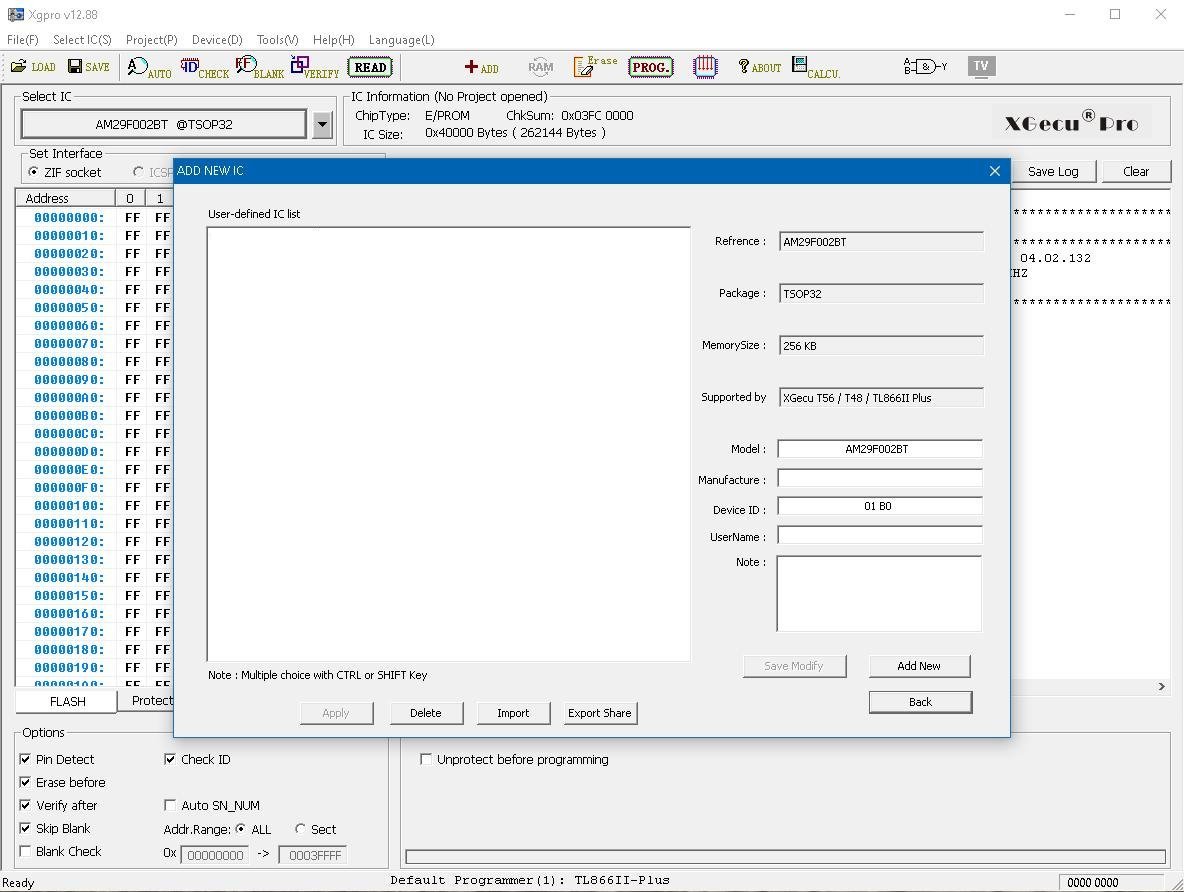
Task: Enable the Auto SN_NUM checkbox
Action: point(170,805)
